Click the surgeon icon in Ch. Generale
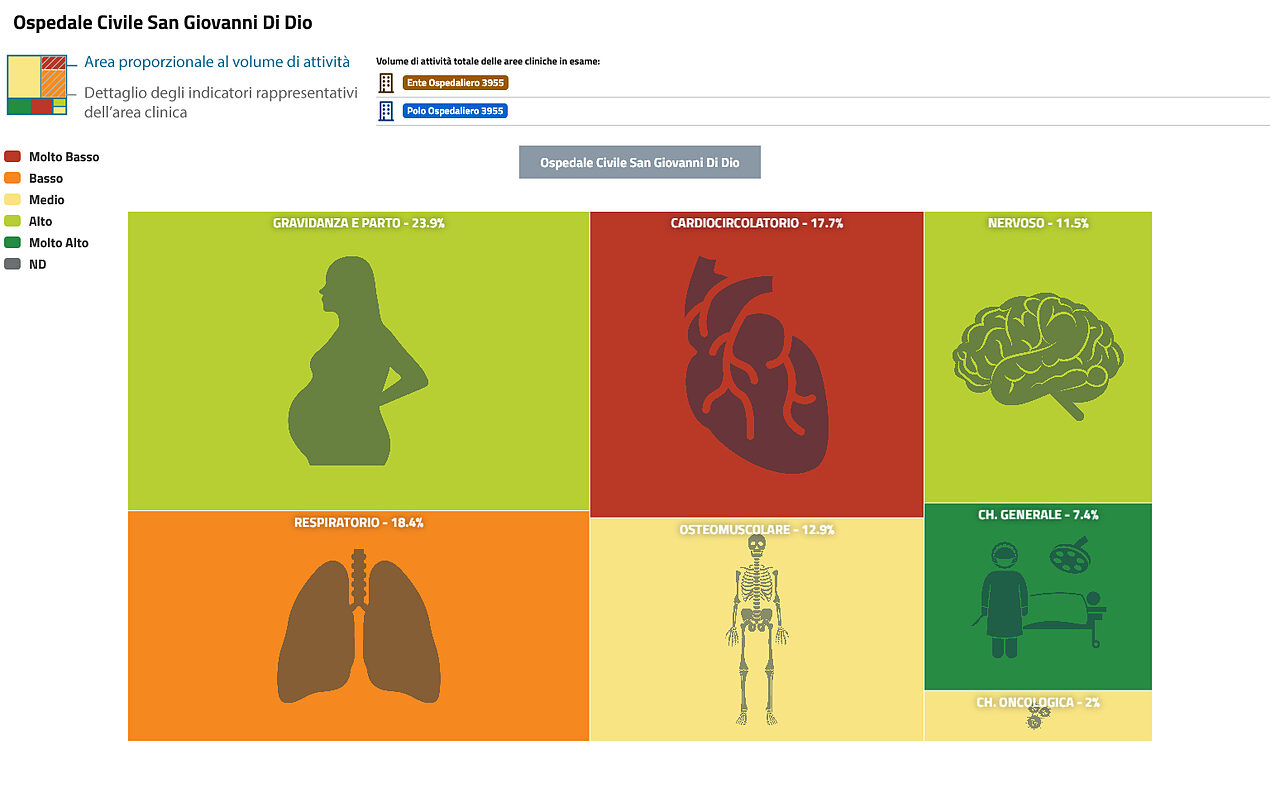 pos(1004,600)
